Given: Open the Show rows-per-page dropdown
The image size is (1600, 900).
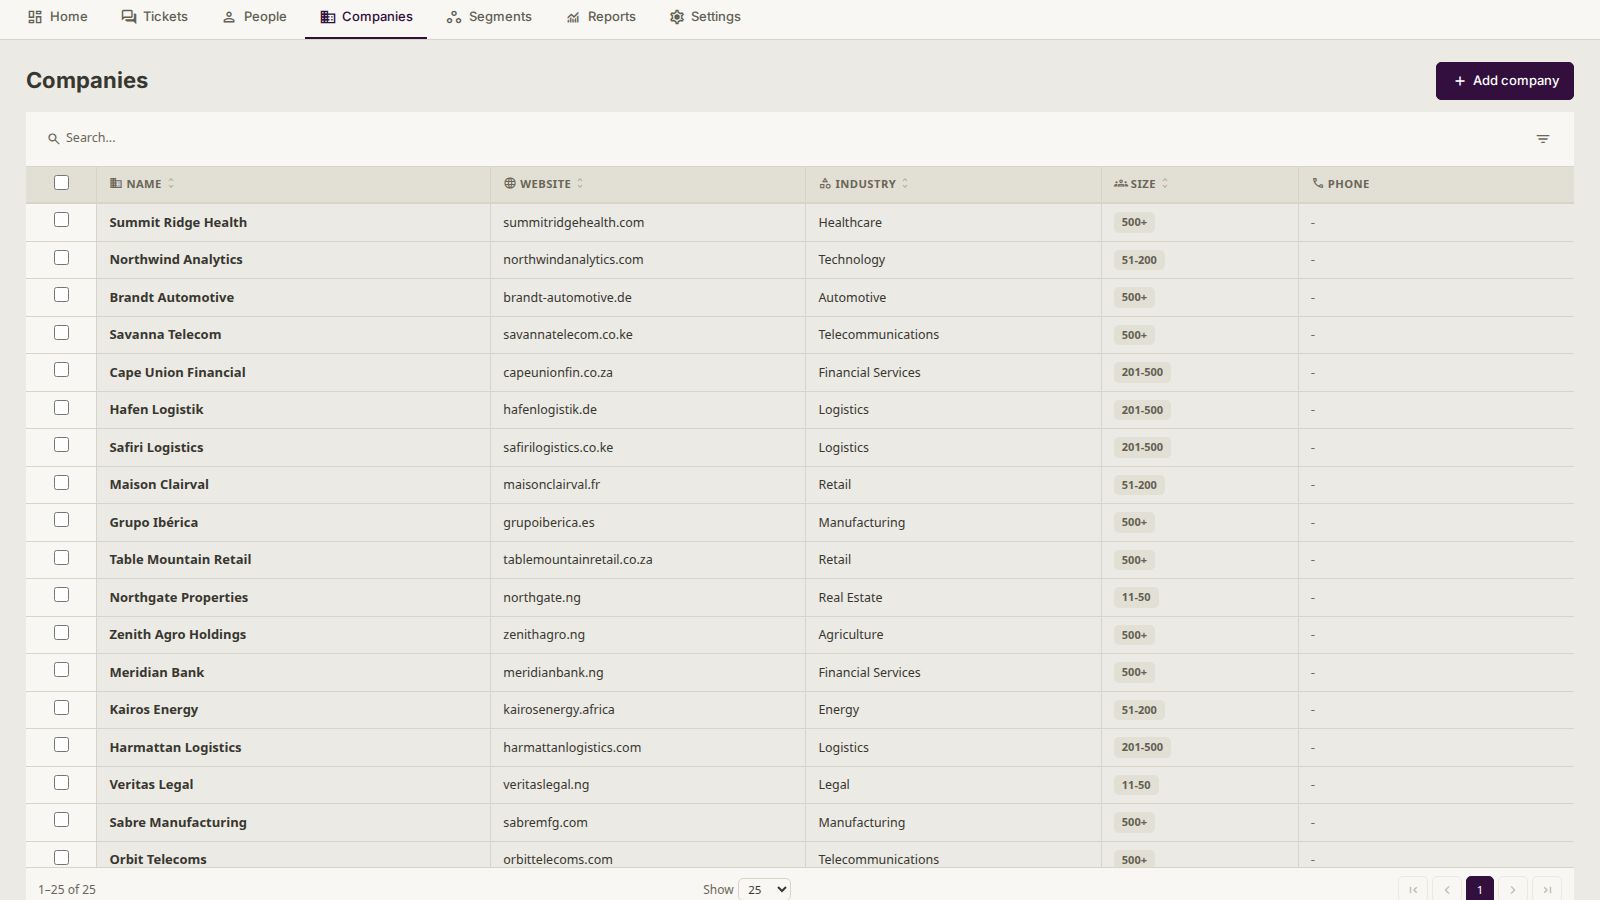Looking at the screenshot, I should 764,889.
